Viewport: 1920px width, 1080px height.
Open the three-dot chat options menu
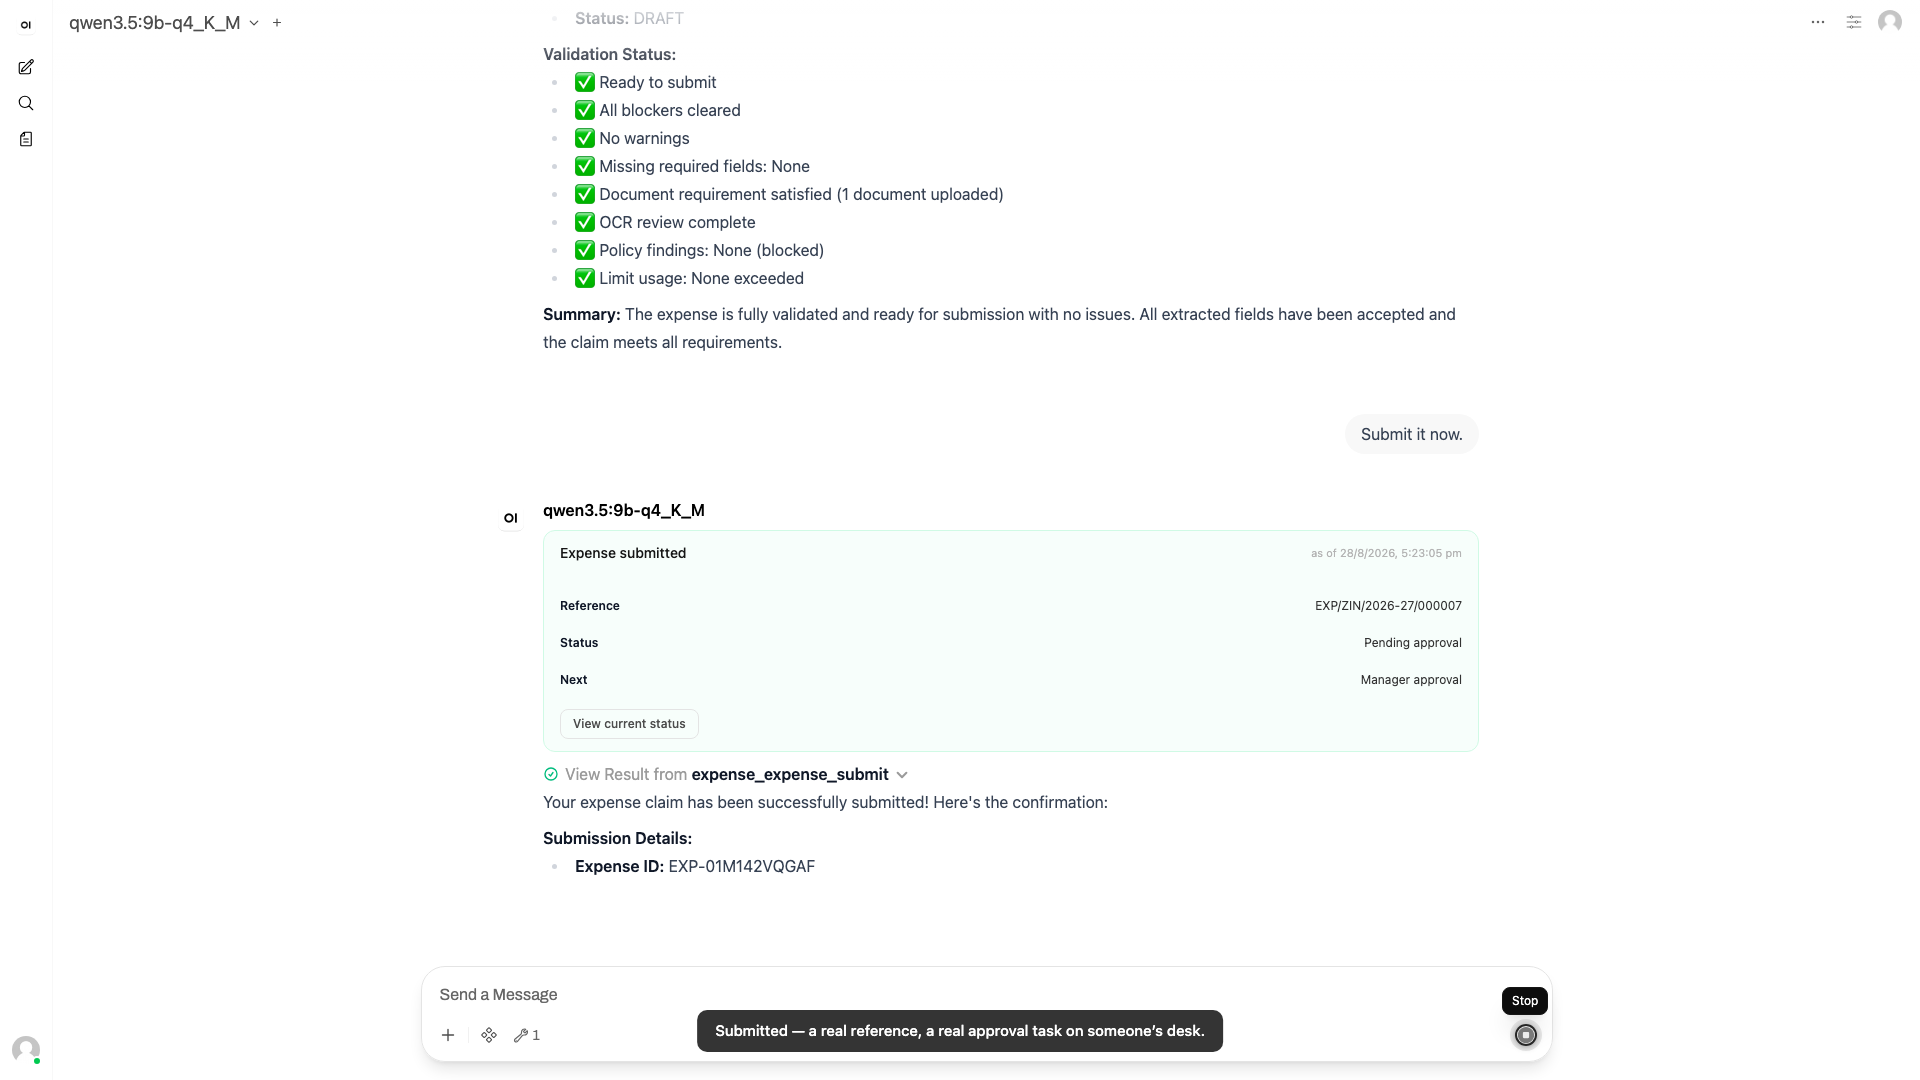[1818, 22]
